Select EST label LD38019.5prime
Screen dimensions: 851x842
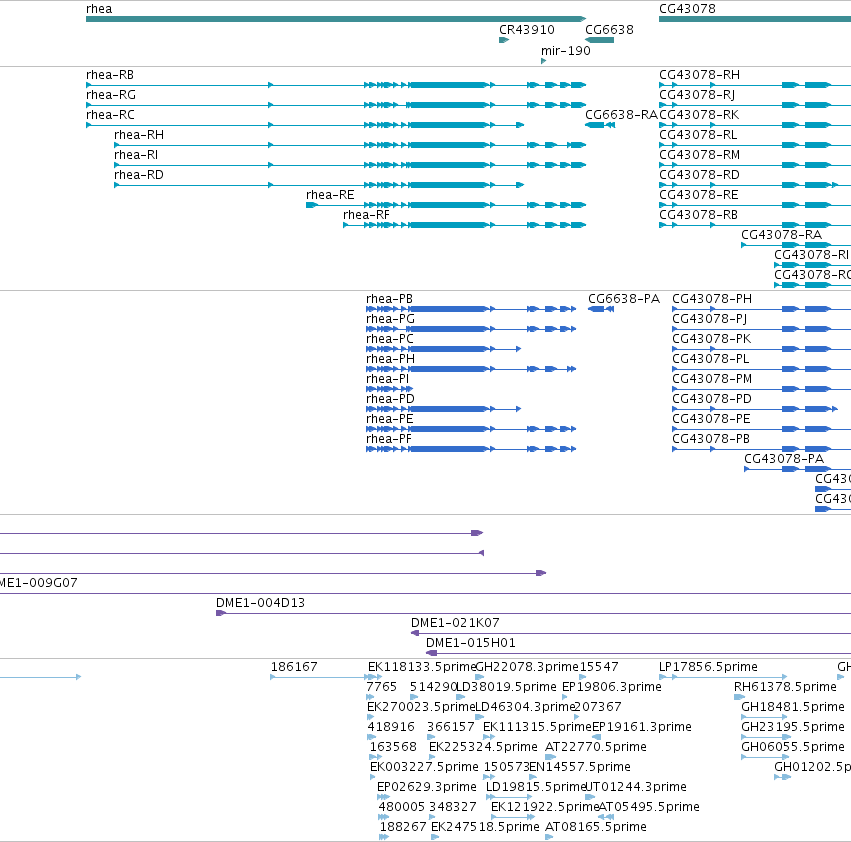click(506, 687)
